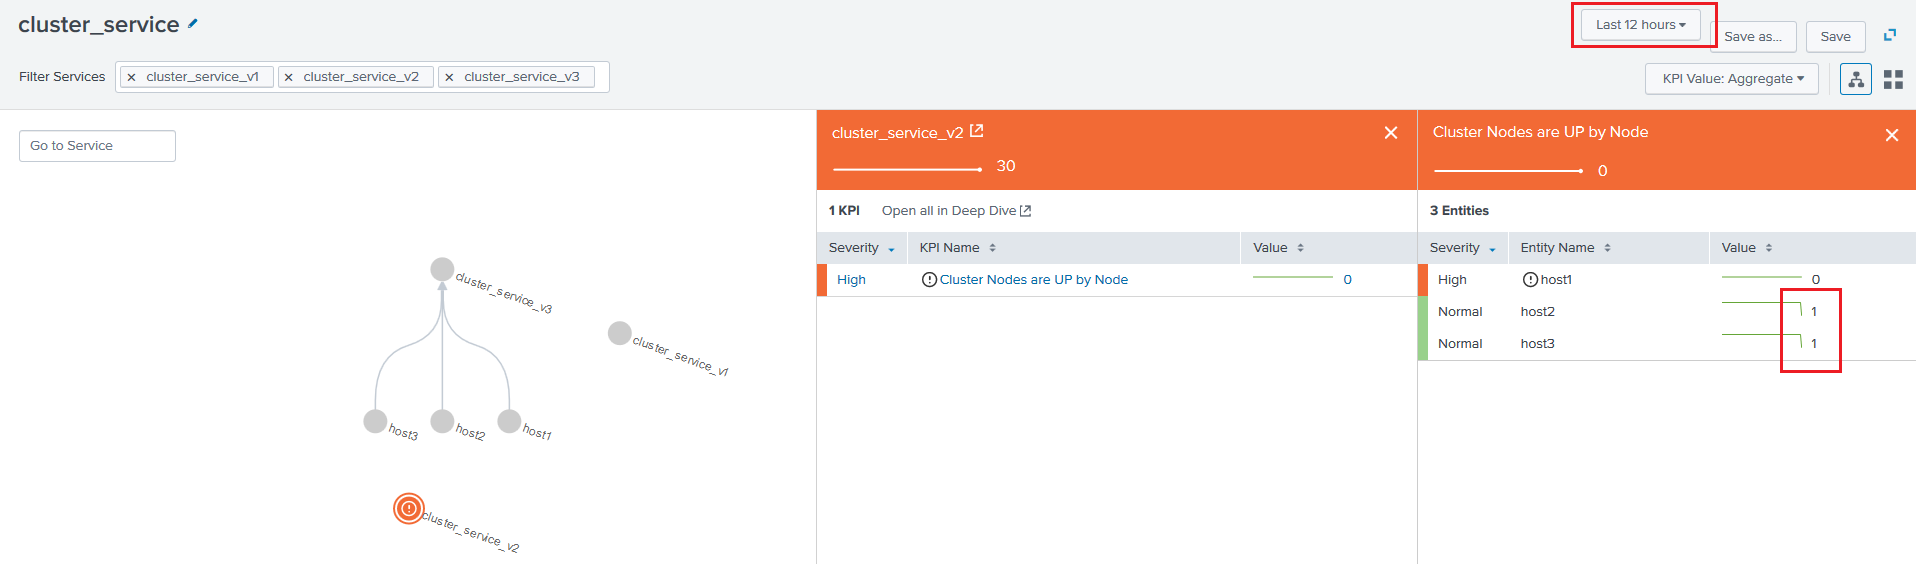Open KPI Value: Aggregate dropdown
This screenshot has width=1916, height=564.
(1732, 79)
